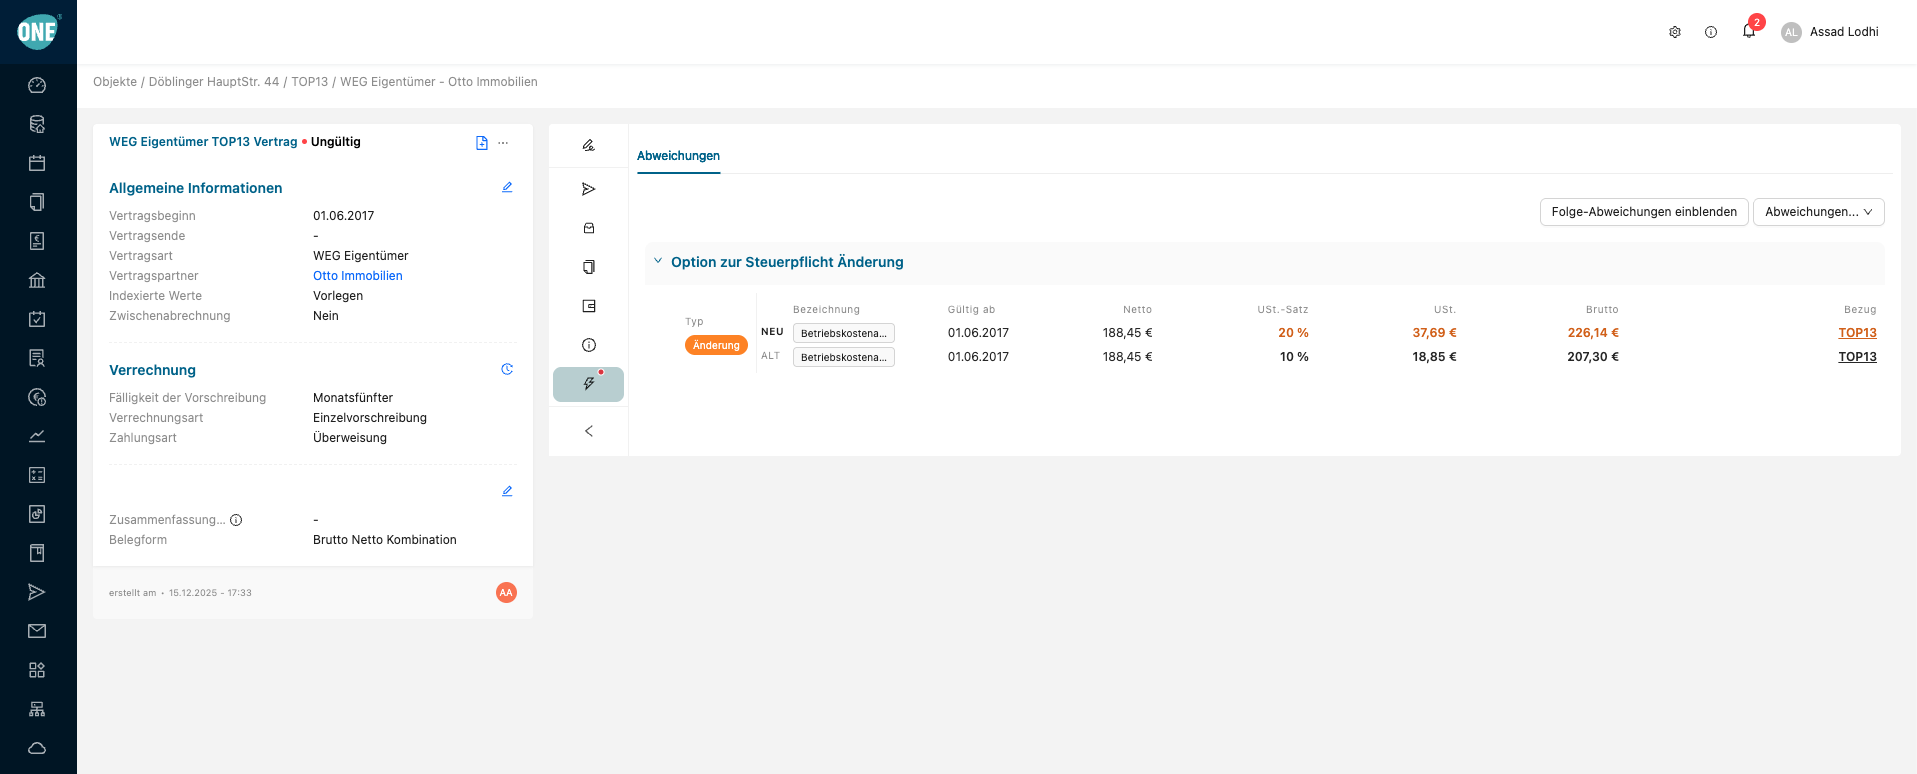
Task: Open the calculator icon in sidebar
Action: pyautogui.click(x=37, y=475)
